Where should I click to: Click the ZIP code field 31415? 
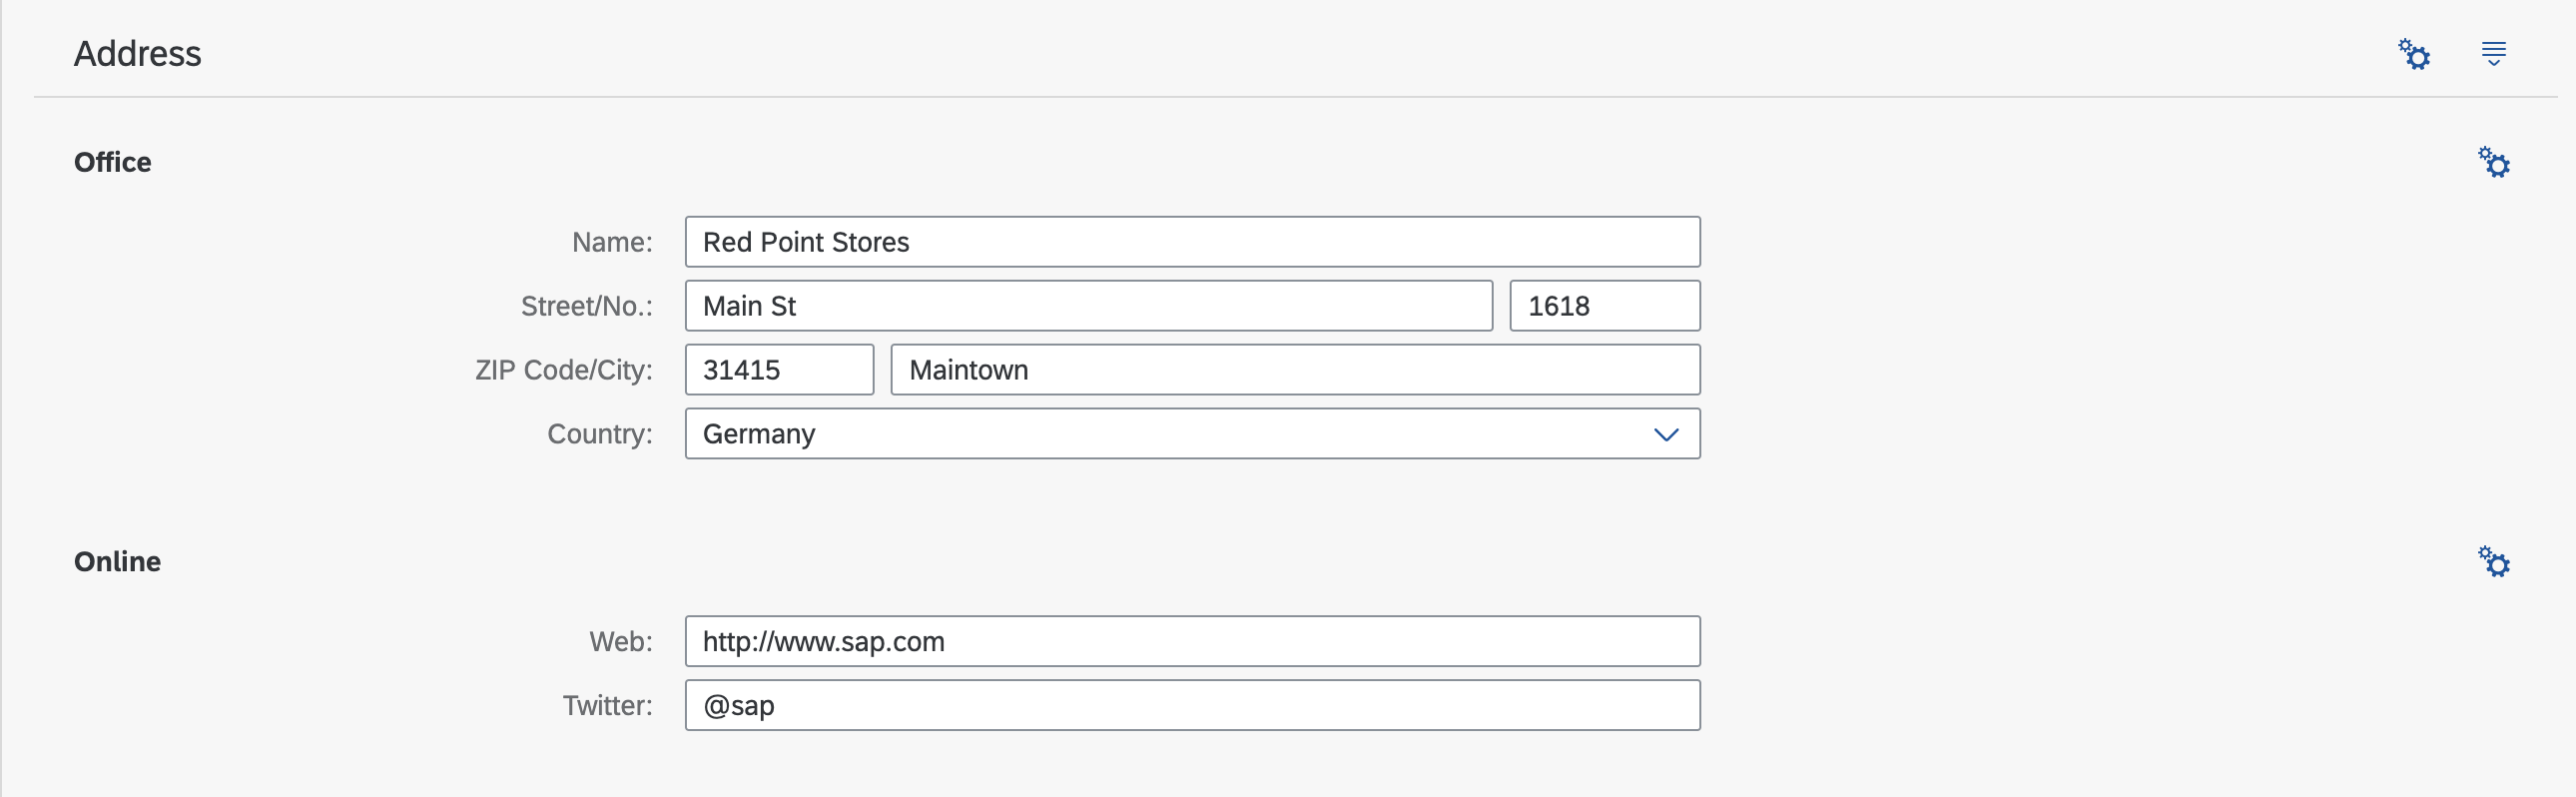coord(779,370)
